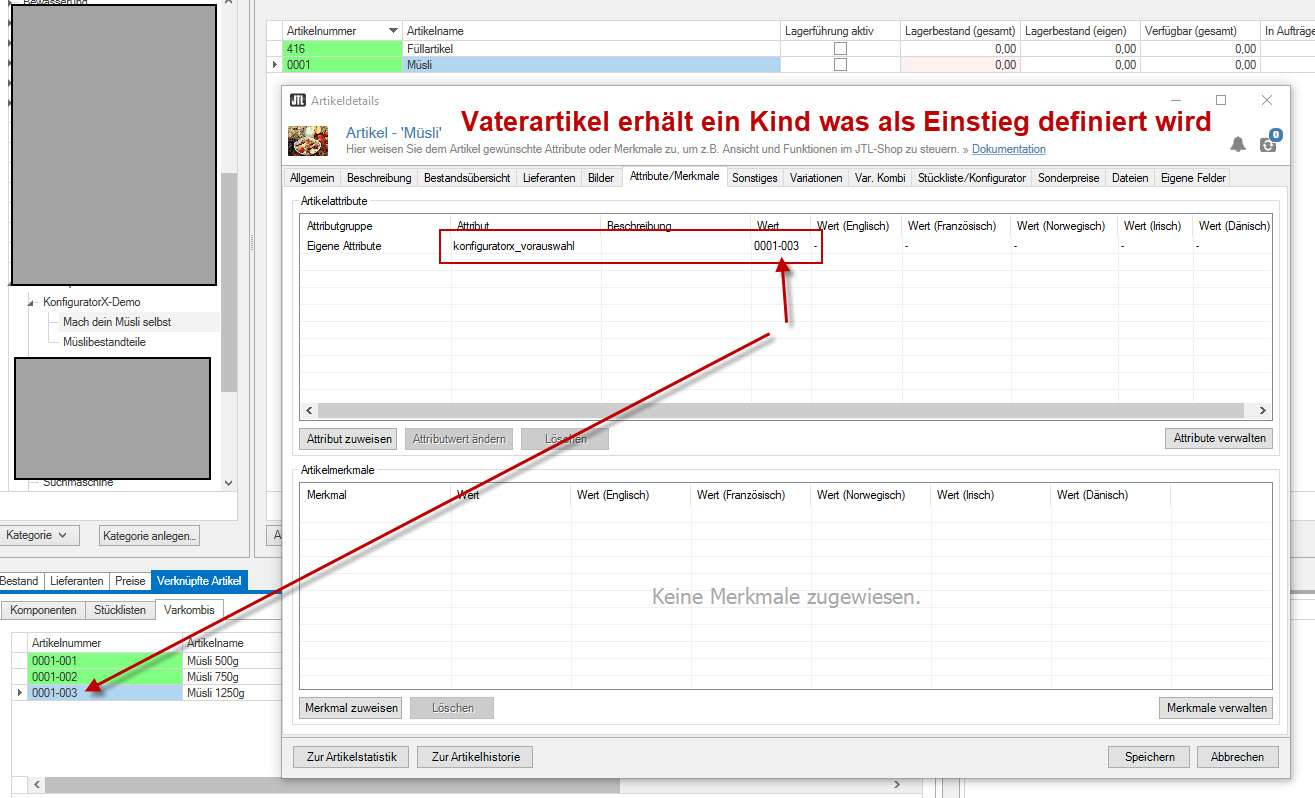Switch to the Preise bottom tab
The height and width of the screenshot is (798, 1315).
(x=130, y=580)
